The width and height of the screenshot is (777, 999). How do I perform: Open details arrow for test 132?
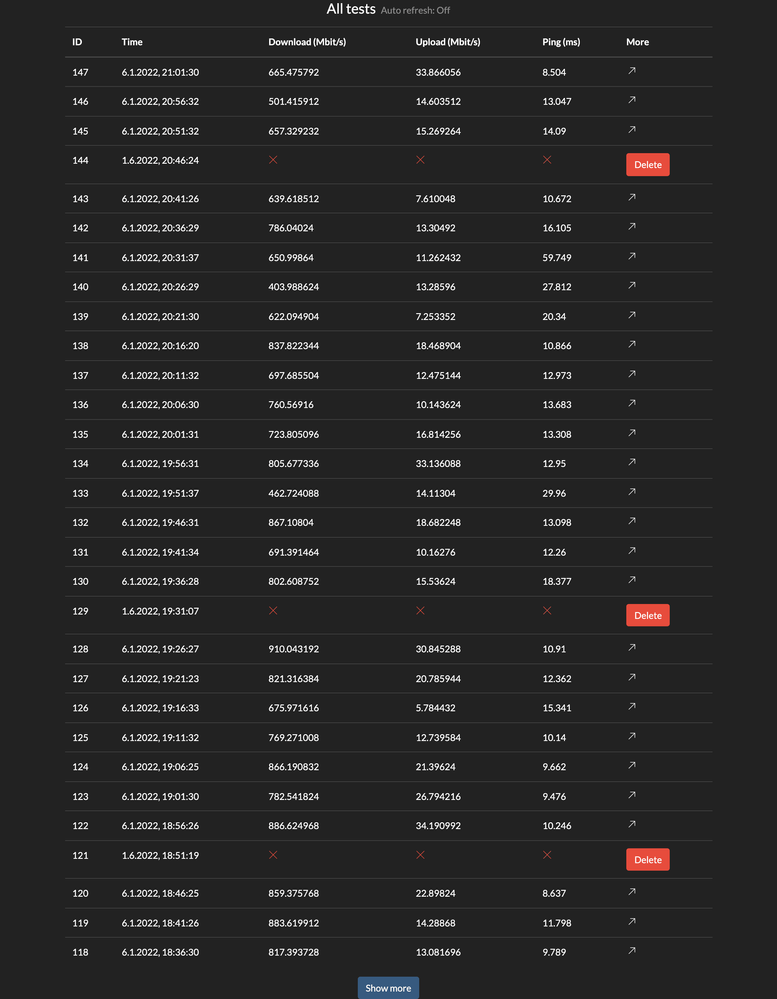tap(632, 521)
